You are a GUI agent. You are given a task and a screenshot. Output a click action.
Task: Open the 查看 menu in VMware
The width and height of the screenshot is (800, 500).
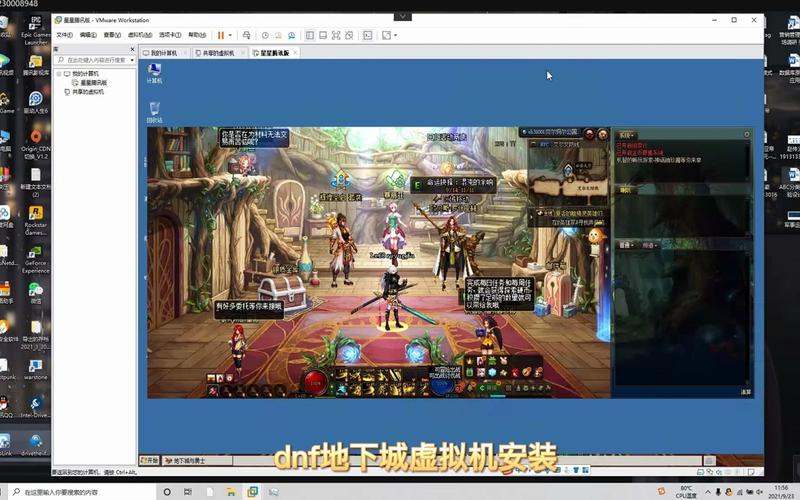point(112,35)
